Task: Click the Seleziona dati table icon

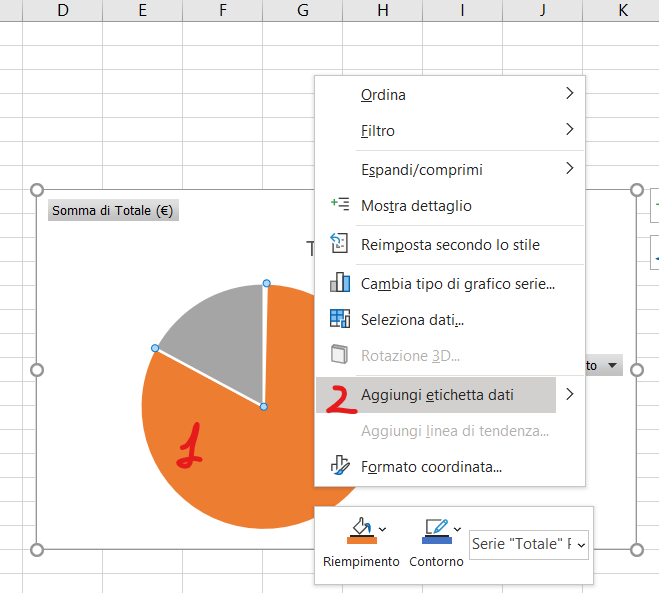Action: click(x=339, y=319)
